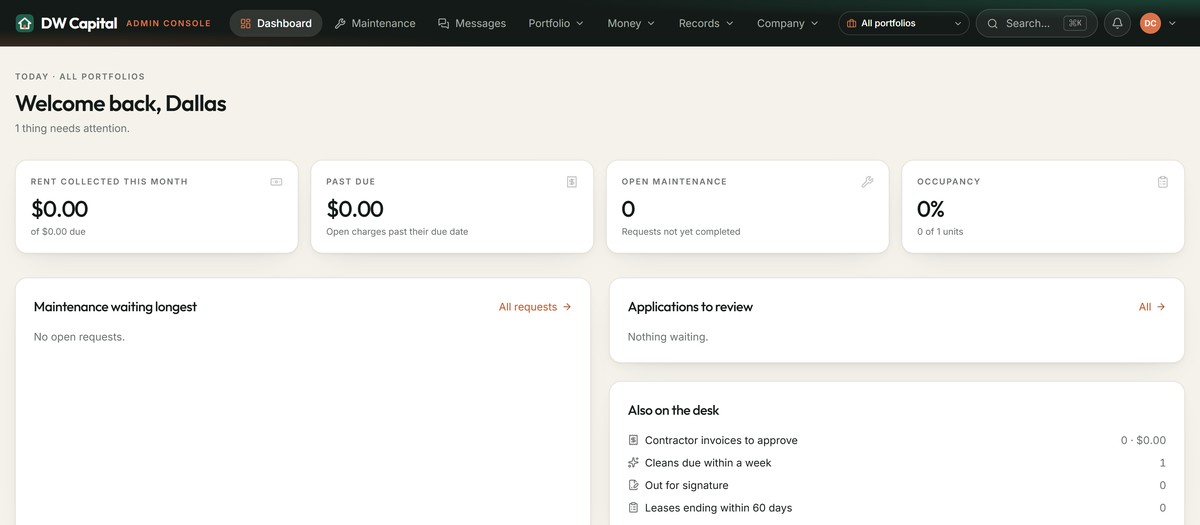Click the '0 · $0.00' invoices value

pyautogui.click(x=1143, y=440)
